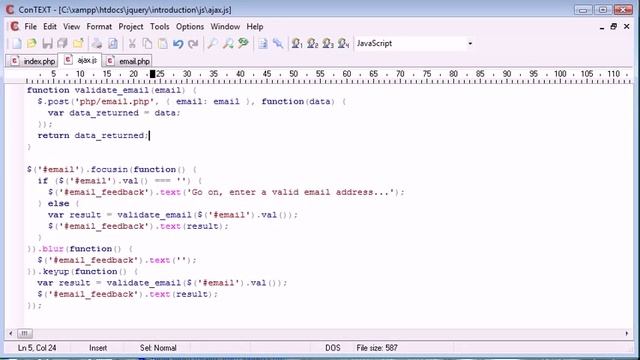Image resolution: width=640 pixels, height=360 pixels.
Task: Click the '.keyup' method in code
Action: (53, 271)
